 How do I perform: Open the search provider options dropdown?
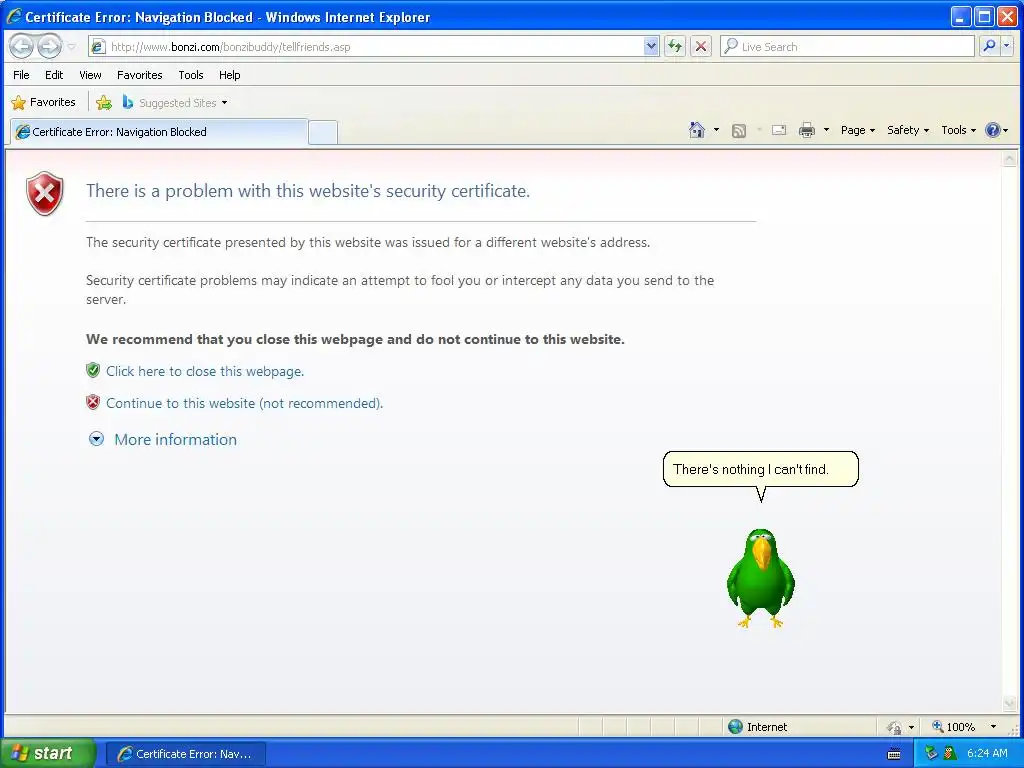(1006, 46)
